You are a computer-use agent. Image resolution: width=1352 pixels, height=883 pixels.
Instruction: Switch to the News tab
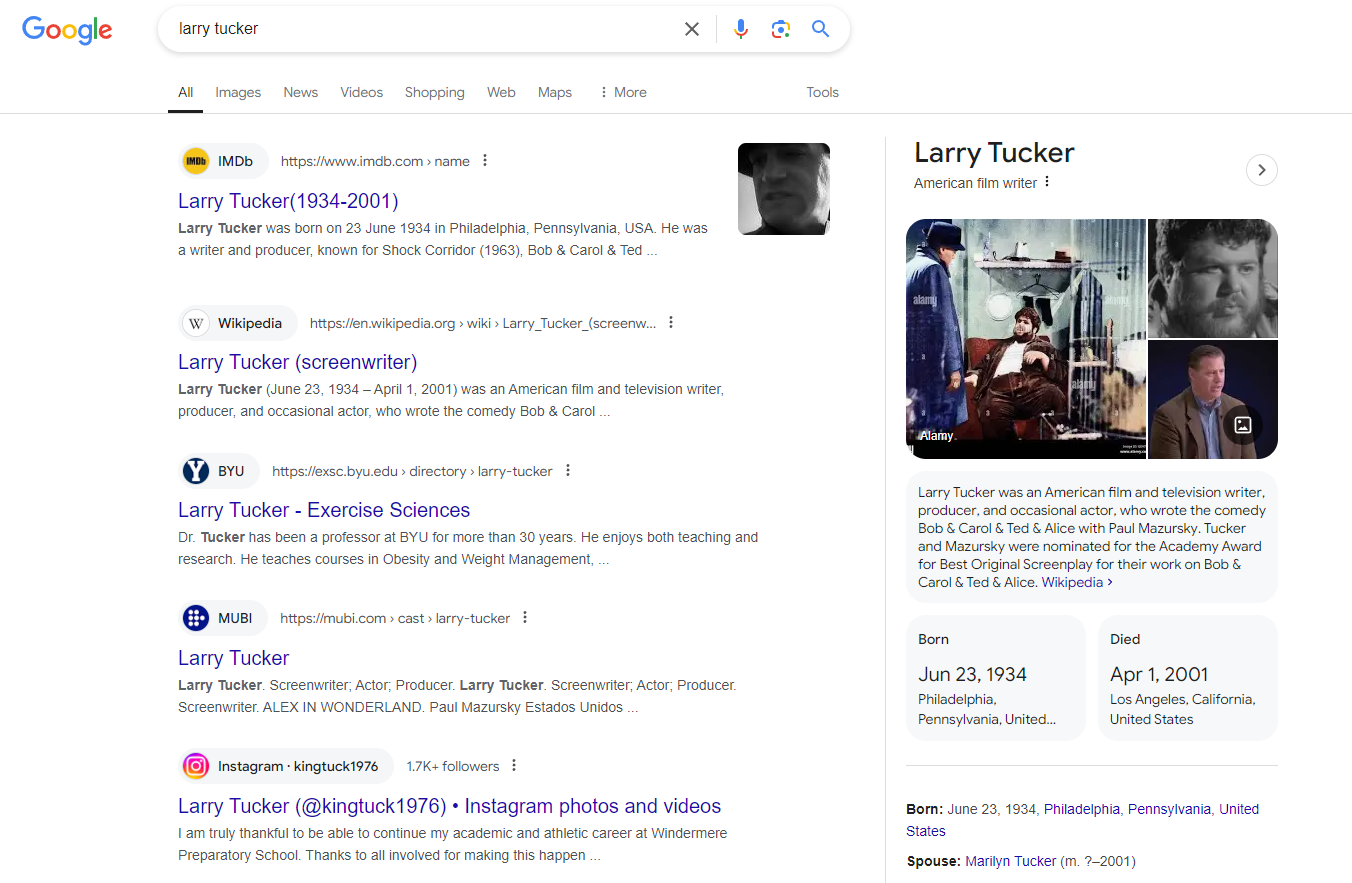point(300,92)
